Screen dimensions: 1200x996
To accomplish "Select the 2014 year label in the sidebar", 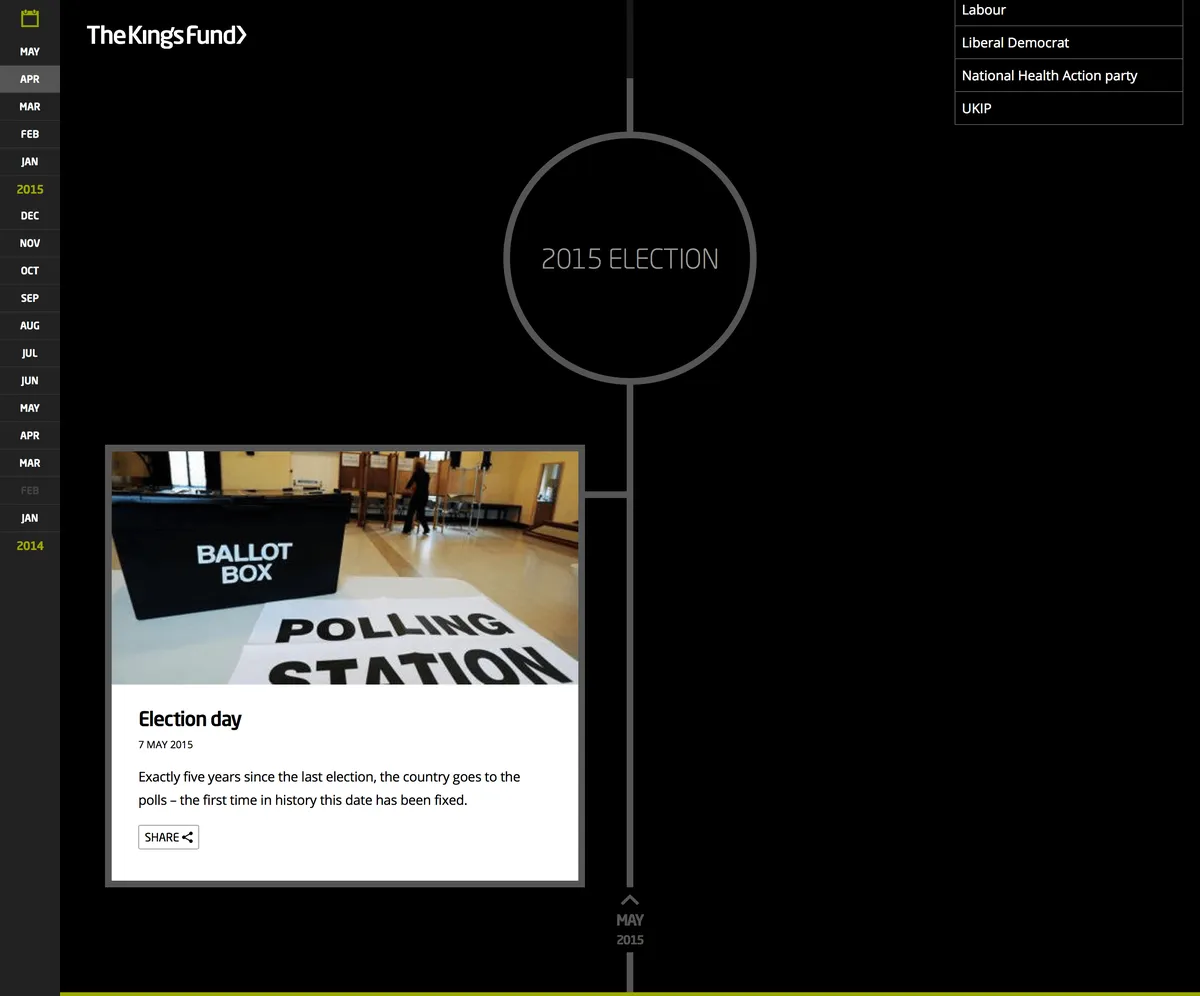I will pyautogui.click(x=30, y=546).
